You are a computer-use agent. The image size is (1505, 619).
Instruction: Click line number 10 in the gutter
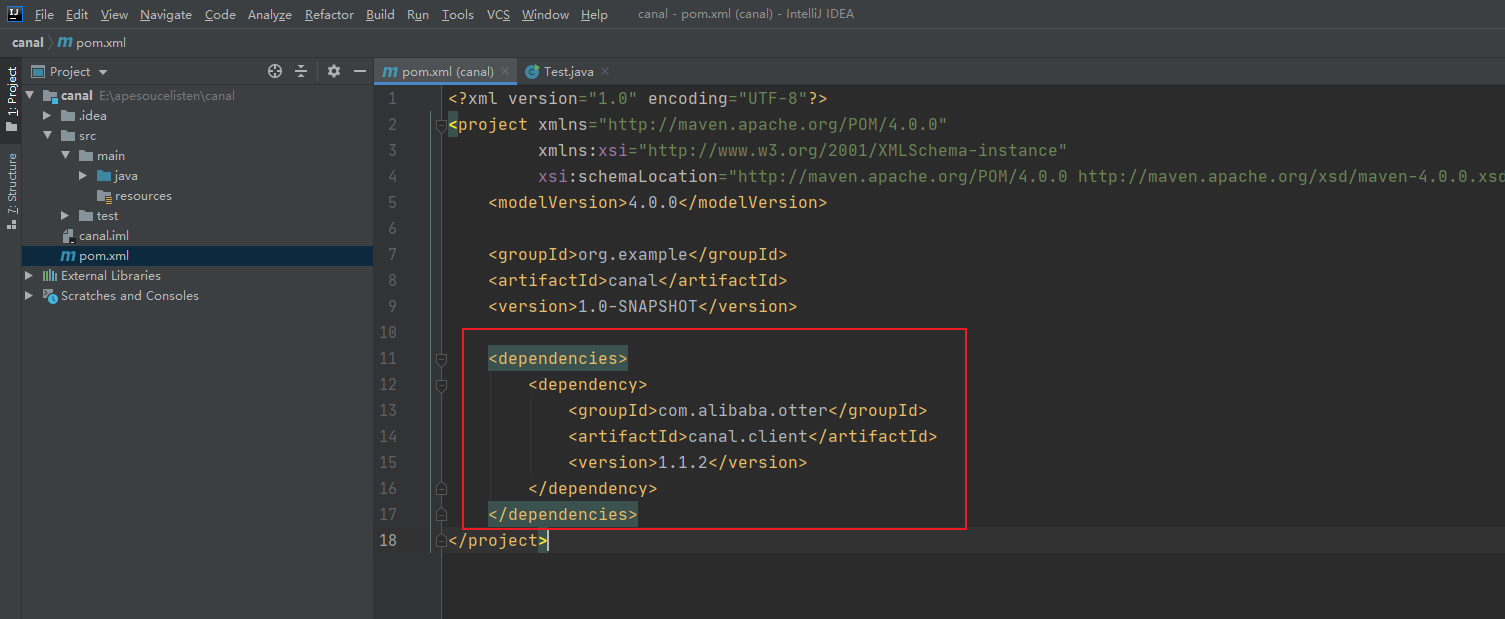388,332
